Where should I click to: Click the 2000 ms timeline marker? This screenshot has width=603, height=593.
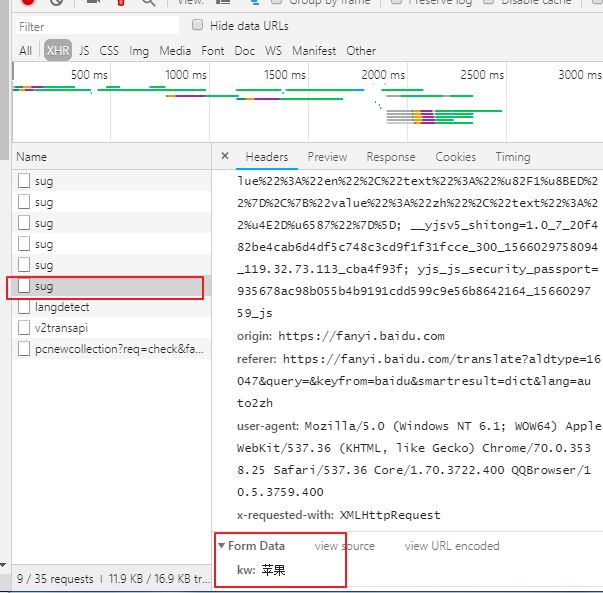tap(383, 74)
